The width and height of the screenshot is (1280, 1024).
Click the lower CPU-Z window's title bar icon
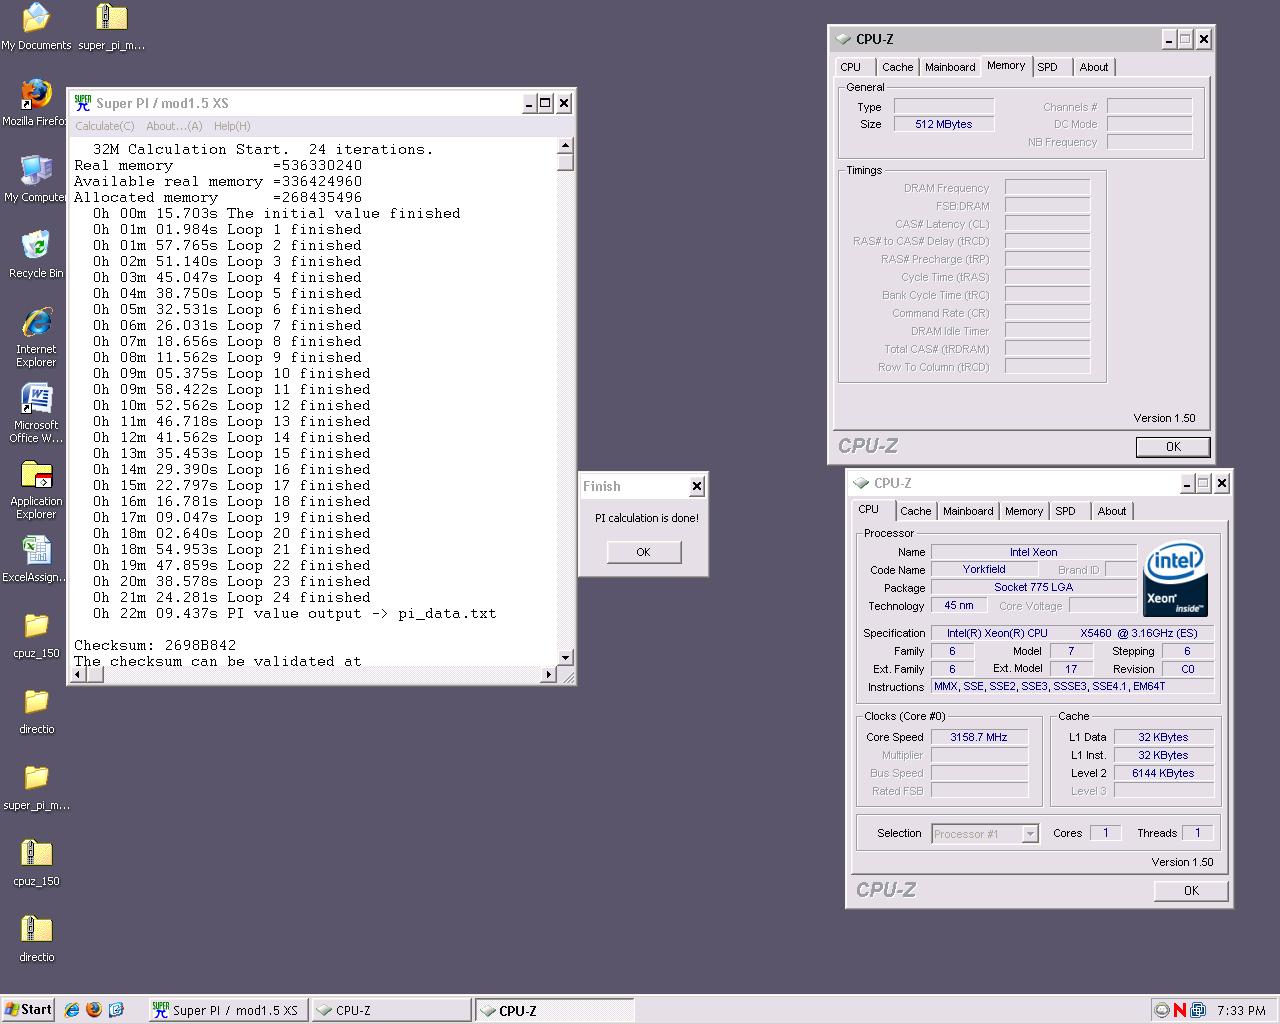861,483
